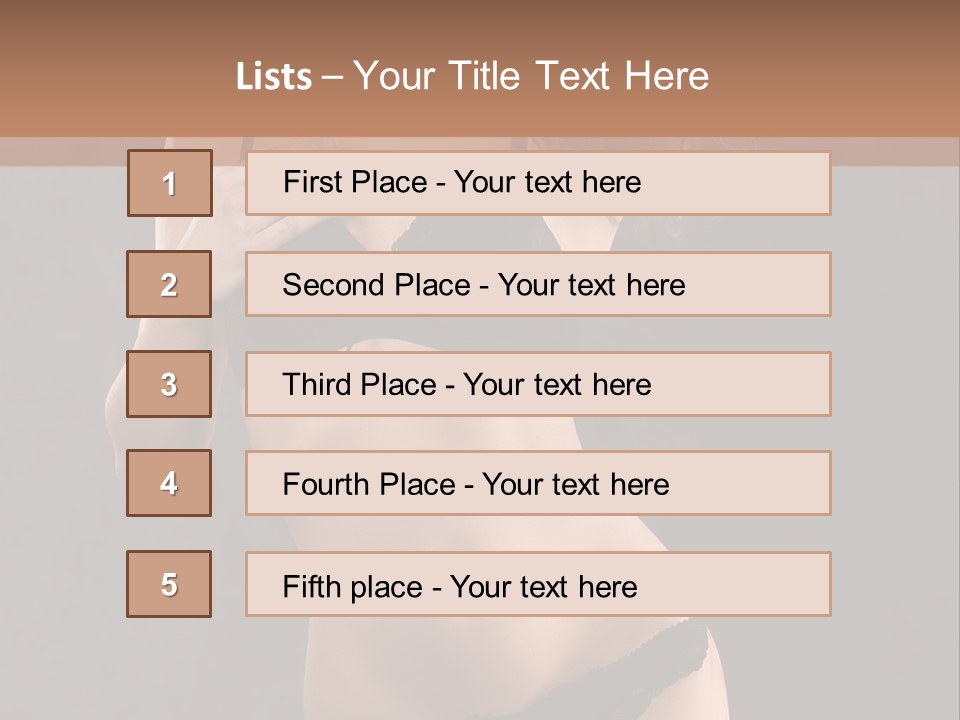Click "Your text here" in fifth list bar

[x=543, y=586]
